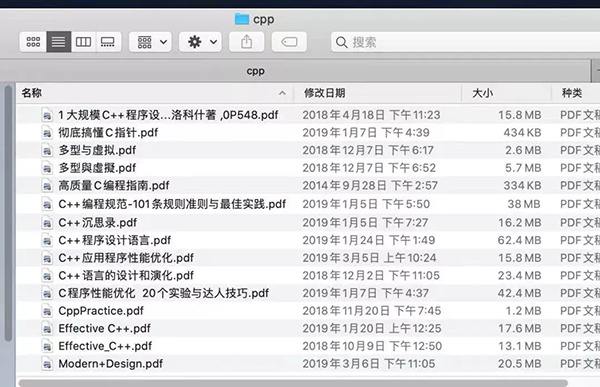Image resolution: width=600 pixels, height=387 pixels.
Task: Click the horizontal scrollbar at bottom
Action: [293, 383]
